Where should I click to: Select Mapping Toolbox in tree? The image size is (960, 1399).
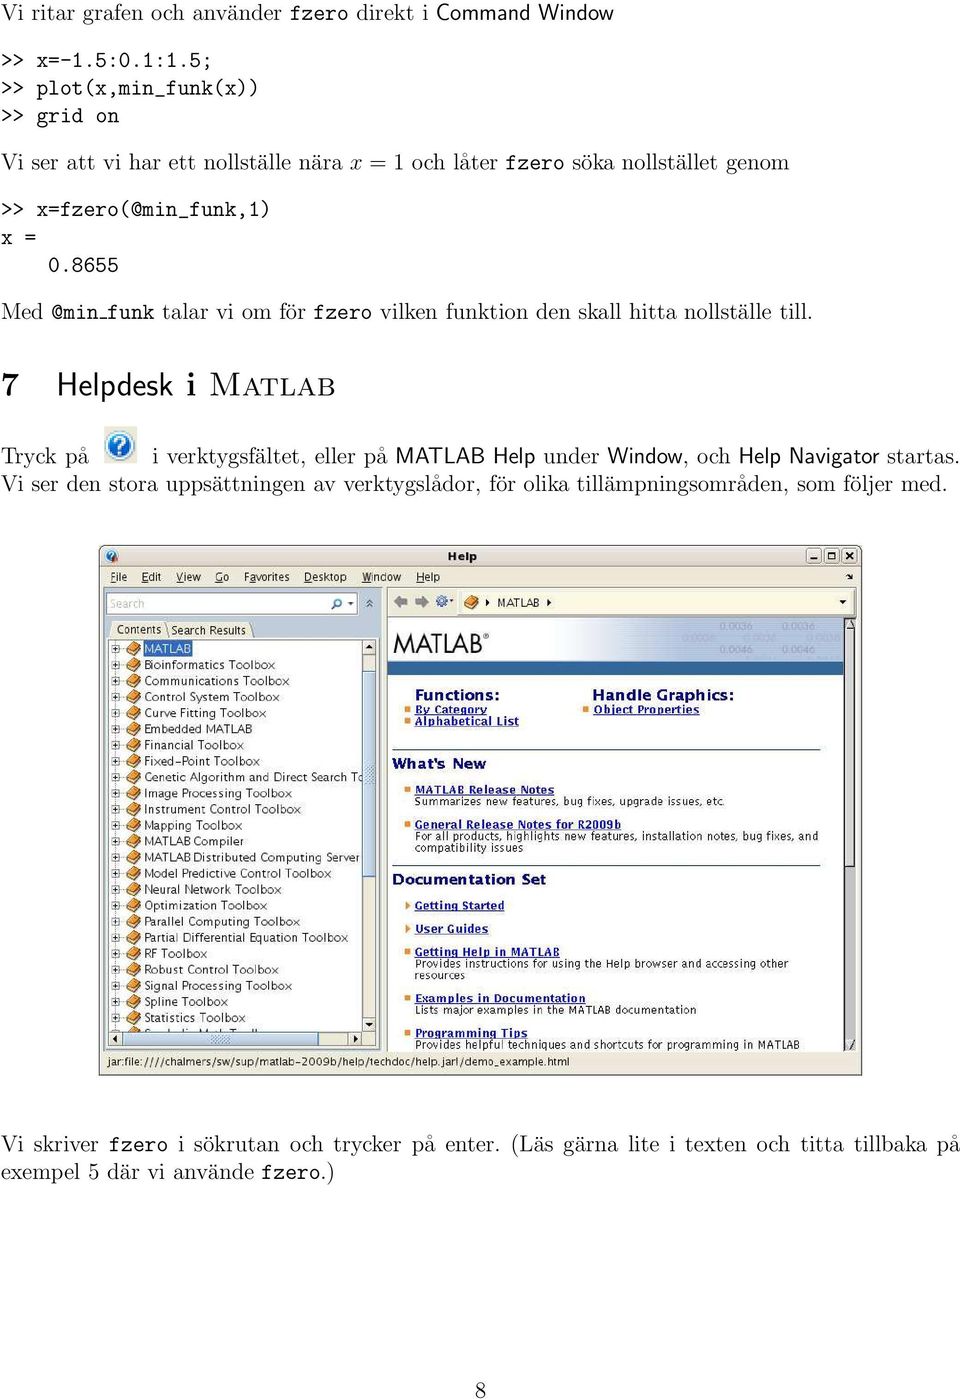click(193, 825)
